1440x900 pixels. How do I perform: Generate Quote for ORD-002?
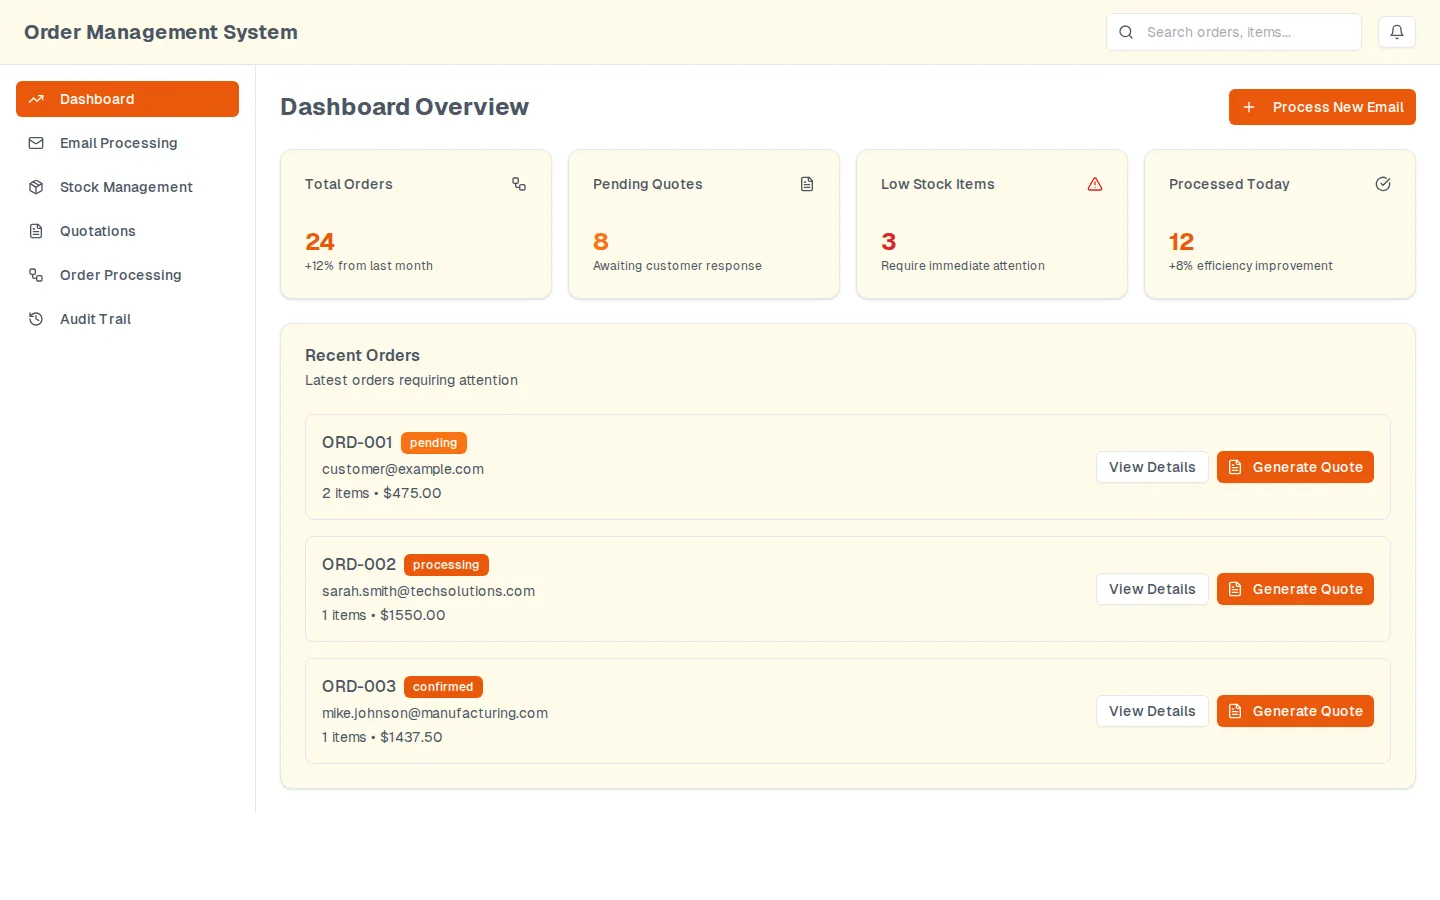pos(1295,589)
